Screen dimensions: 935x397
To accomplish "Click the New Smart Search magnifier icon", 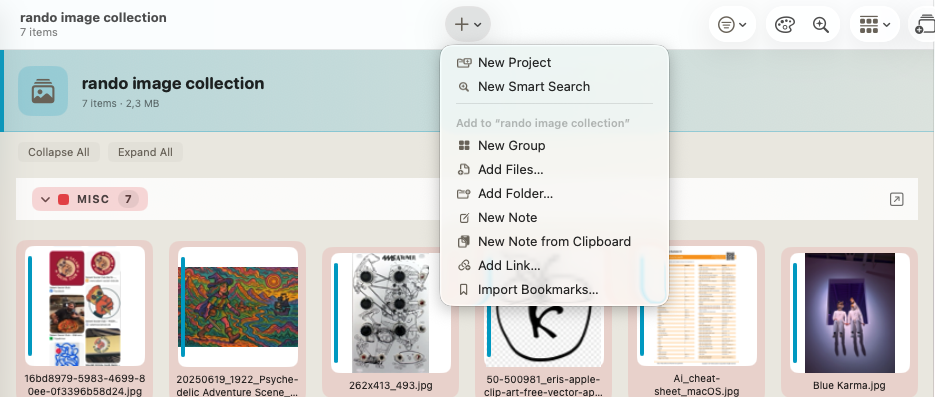I will pyautogui.click(x=463, y=86).
